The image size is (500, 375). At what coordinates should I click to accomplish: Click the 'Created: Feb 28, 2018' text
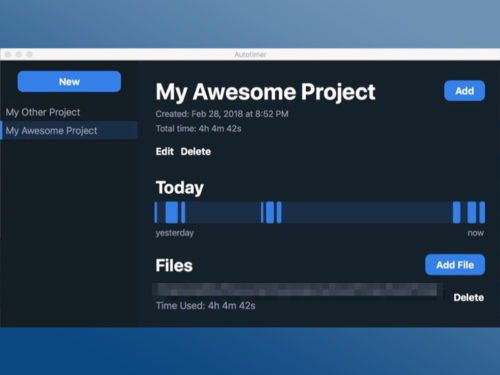[x=222, y=114]
